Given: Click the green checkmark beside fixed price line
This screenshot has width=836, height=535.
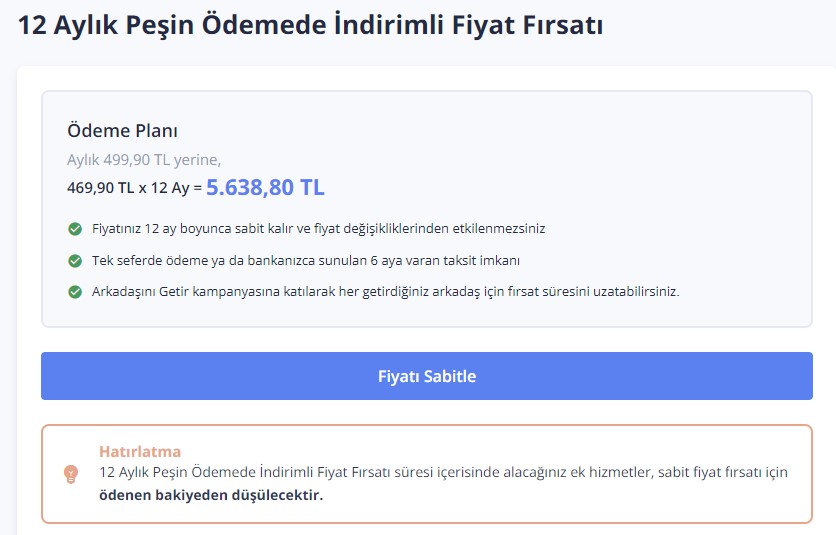Looking at the screenshot, I should 75,229.
